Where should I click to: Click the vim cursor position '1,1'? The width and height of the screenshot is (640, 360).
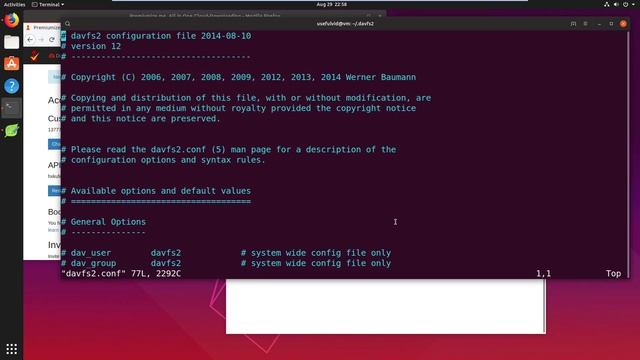543,273
